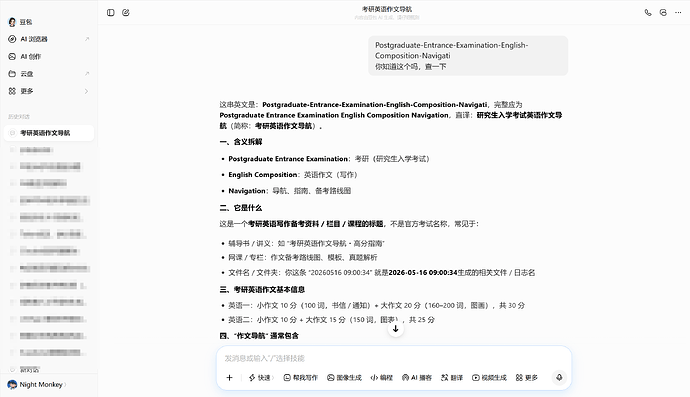Click the 历史对话 section label in the sidebar
The height and width of the screenshot is (397, 690).
(x=19, y=117)
